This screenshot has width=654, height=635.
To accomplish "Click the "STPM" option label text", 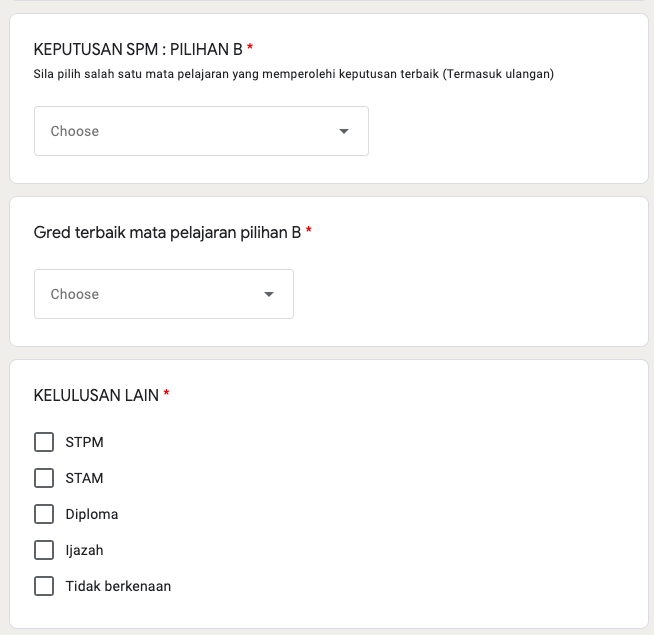I will tap(84, 442).
